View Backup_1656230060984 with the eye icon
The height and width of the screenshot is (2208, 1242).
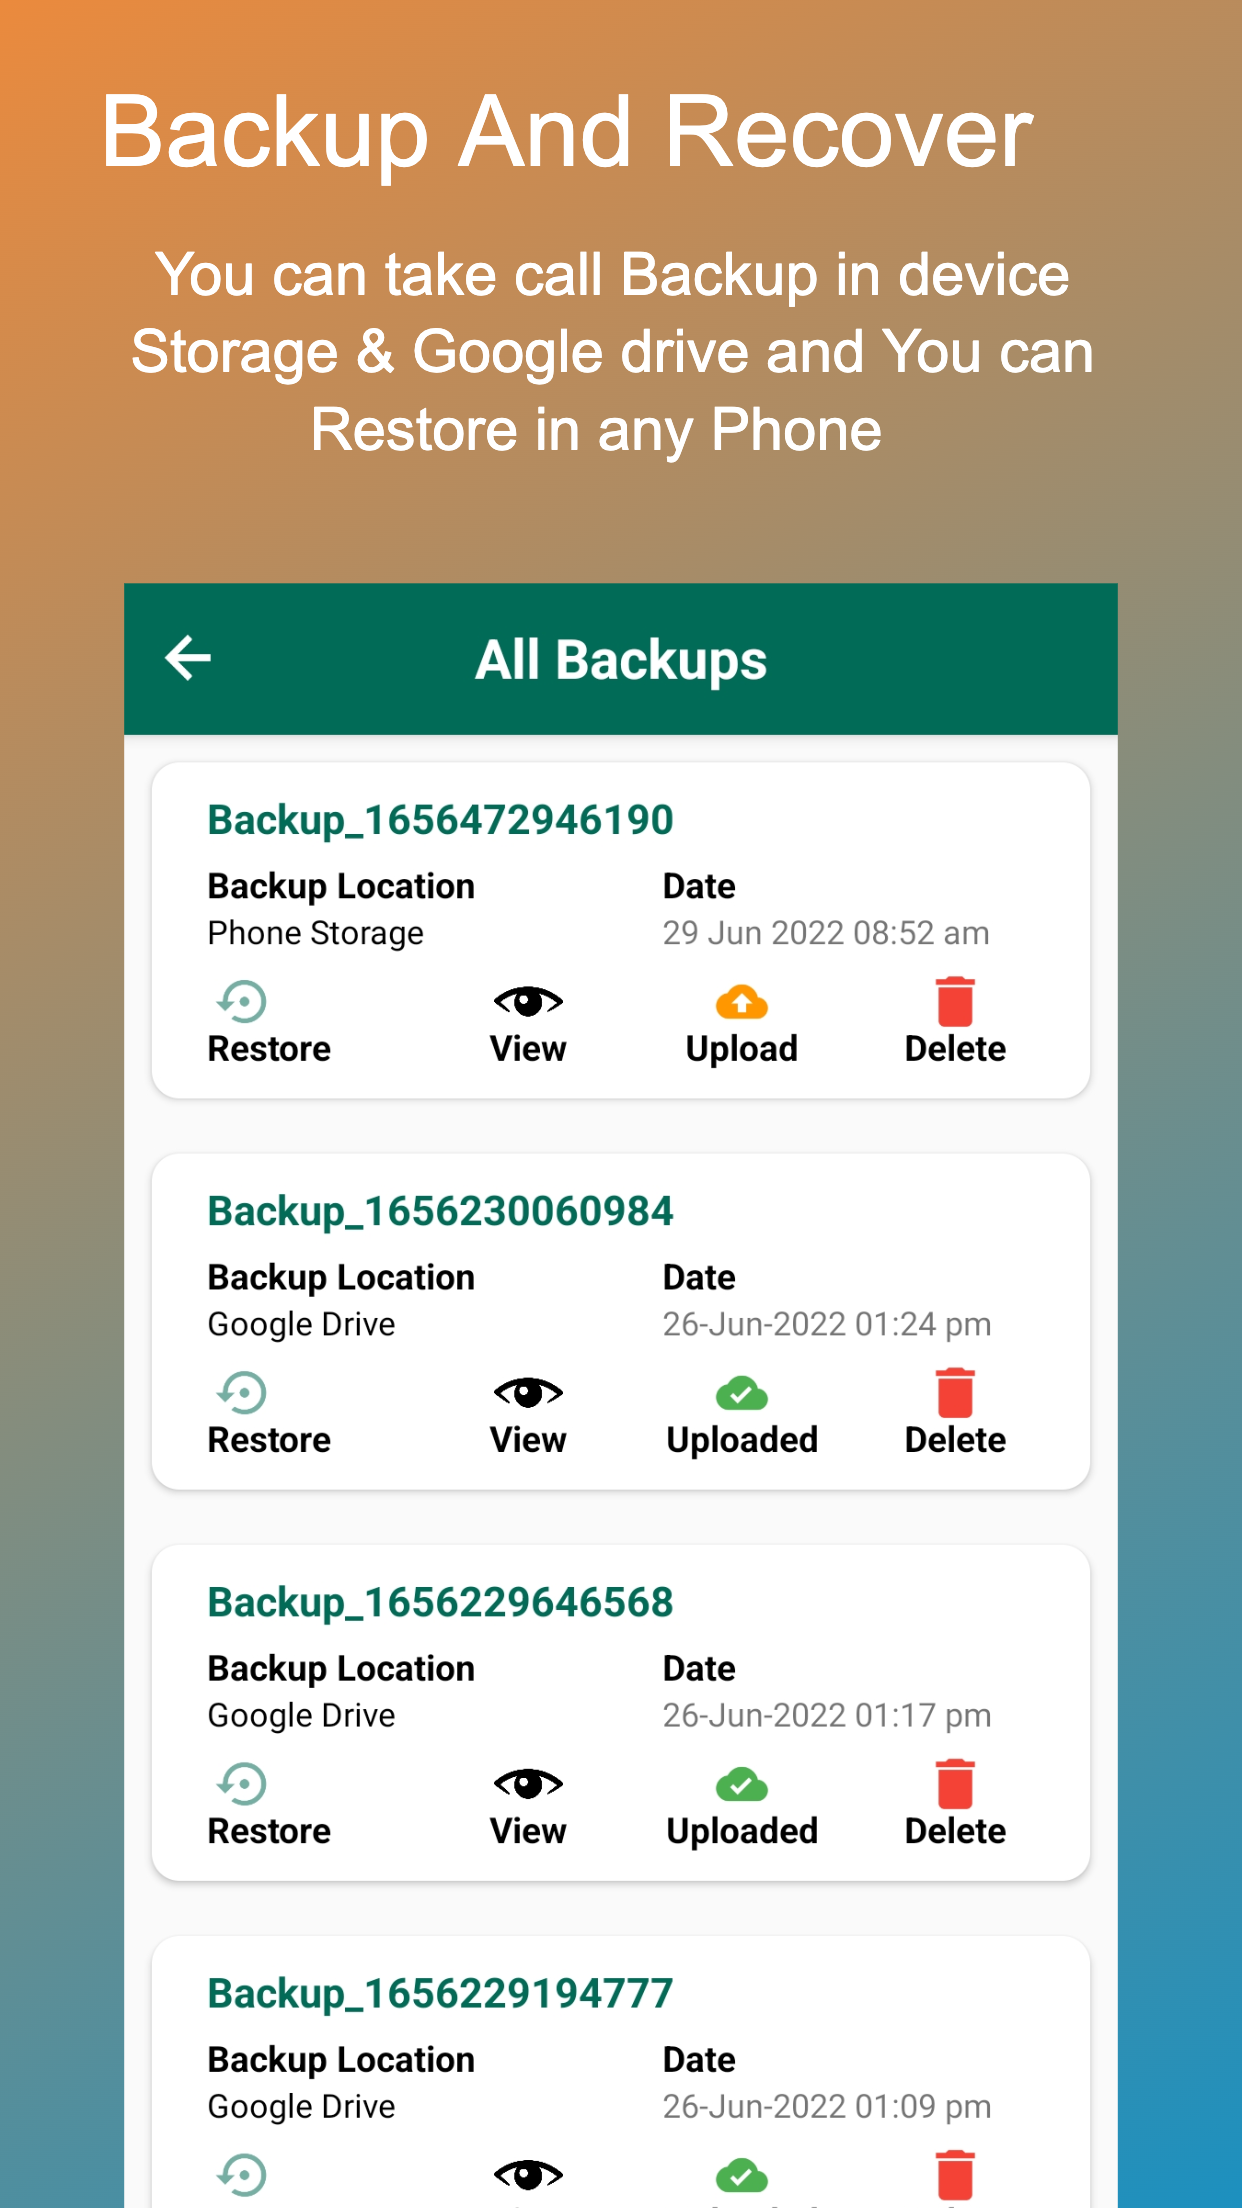pyautogui.click(x=528, y=1392)
